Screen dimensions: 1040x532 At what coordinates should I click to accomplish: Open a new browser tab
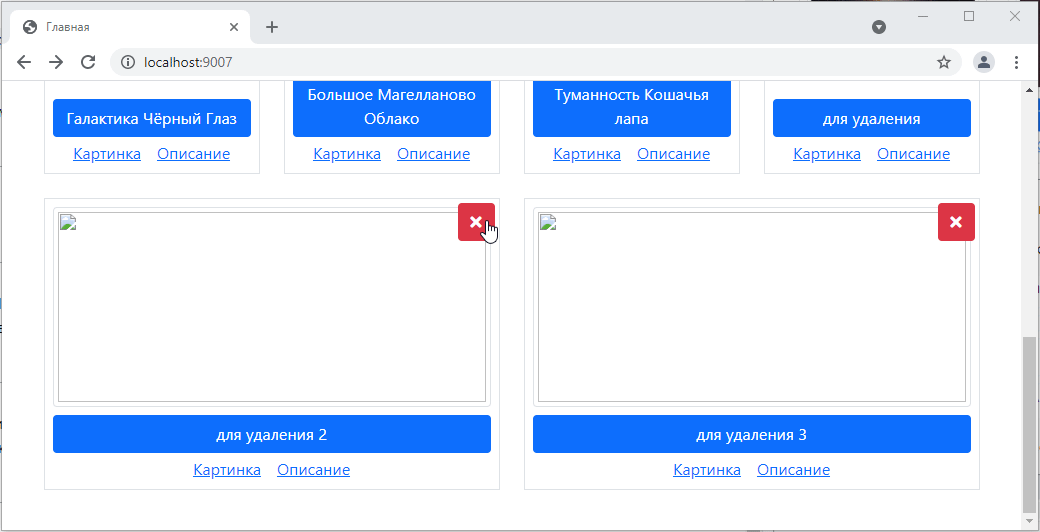click(x=272, y=27)
